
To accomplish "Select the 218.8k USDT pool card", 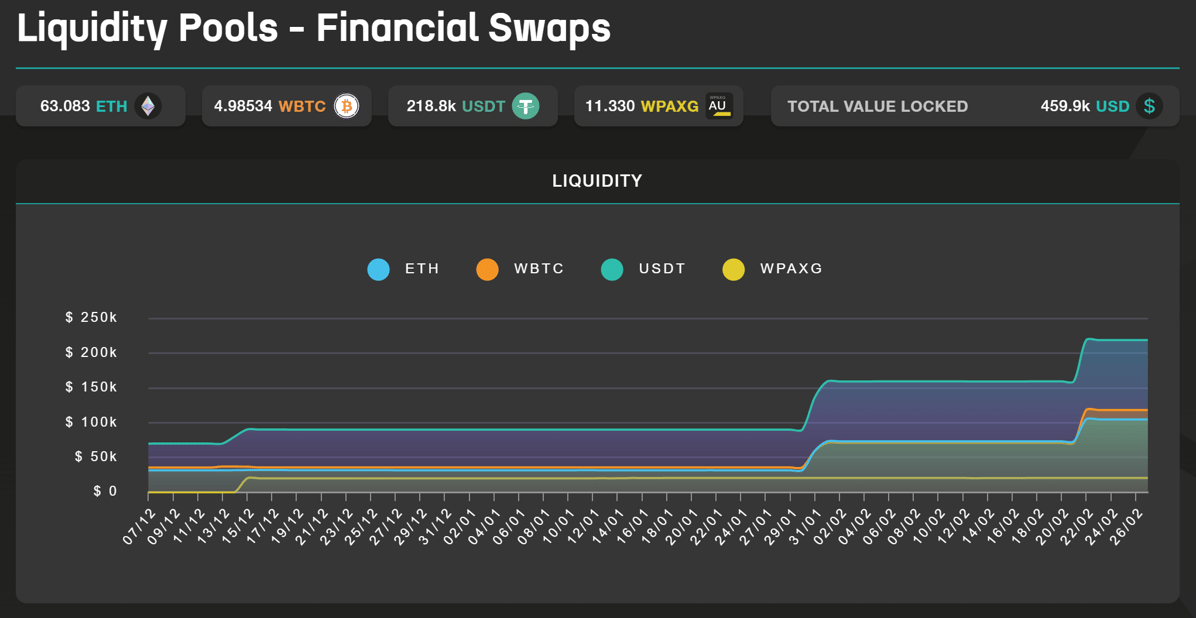I will click(472, 105).
